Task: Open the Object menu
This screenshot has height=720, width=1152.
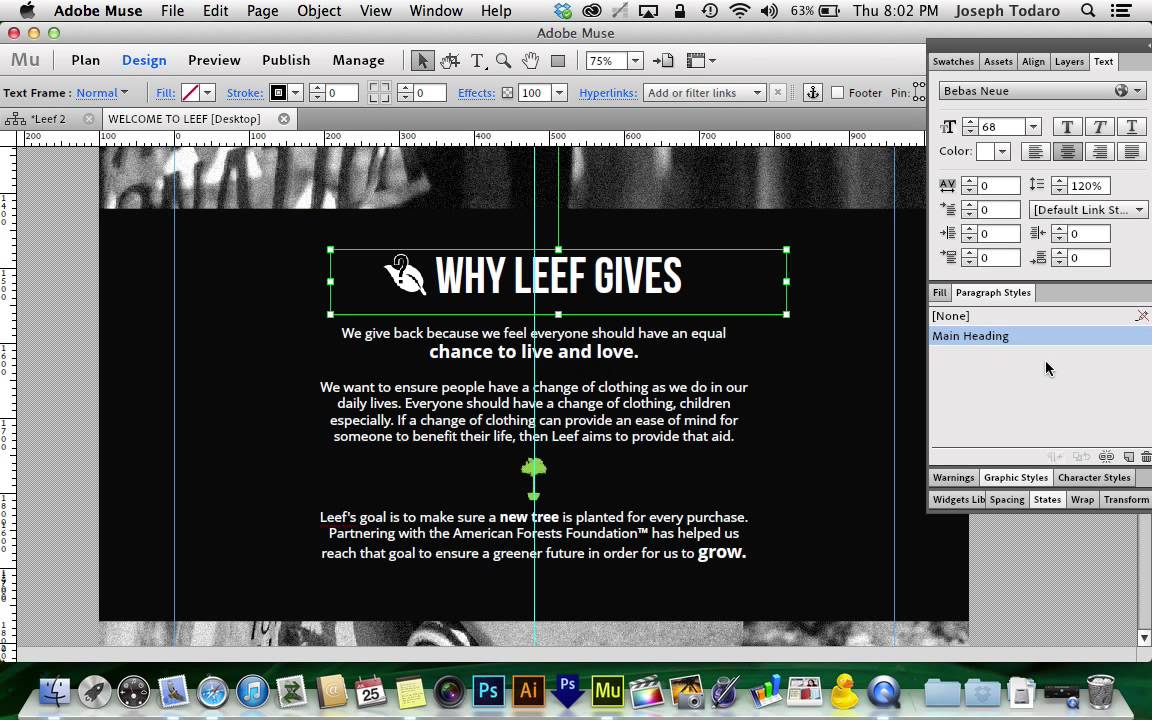Action: coord(319,10)
